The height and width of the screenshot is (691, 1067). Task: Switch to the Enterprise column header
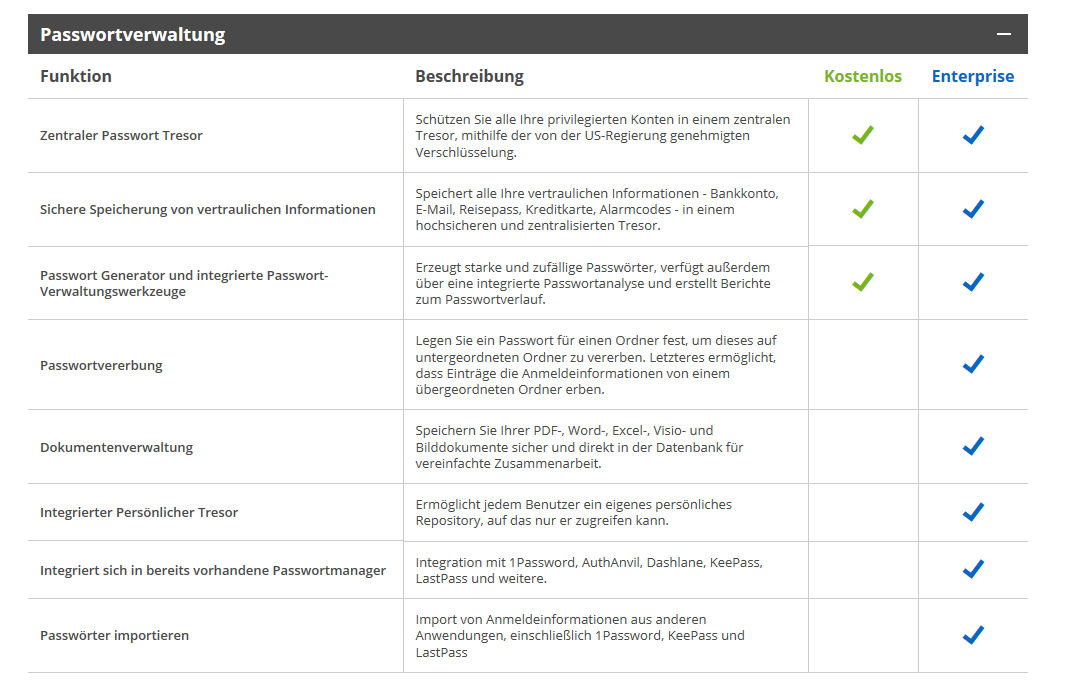tap(972, 75)
